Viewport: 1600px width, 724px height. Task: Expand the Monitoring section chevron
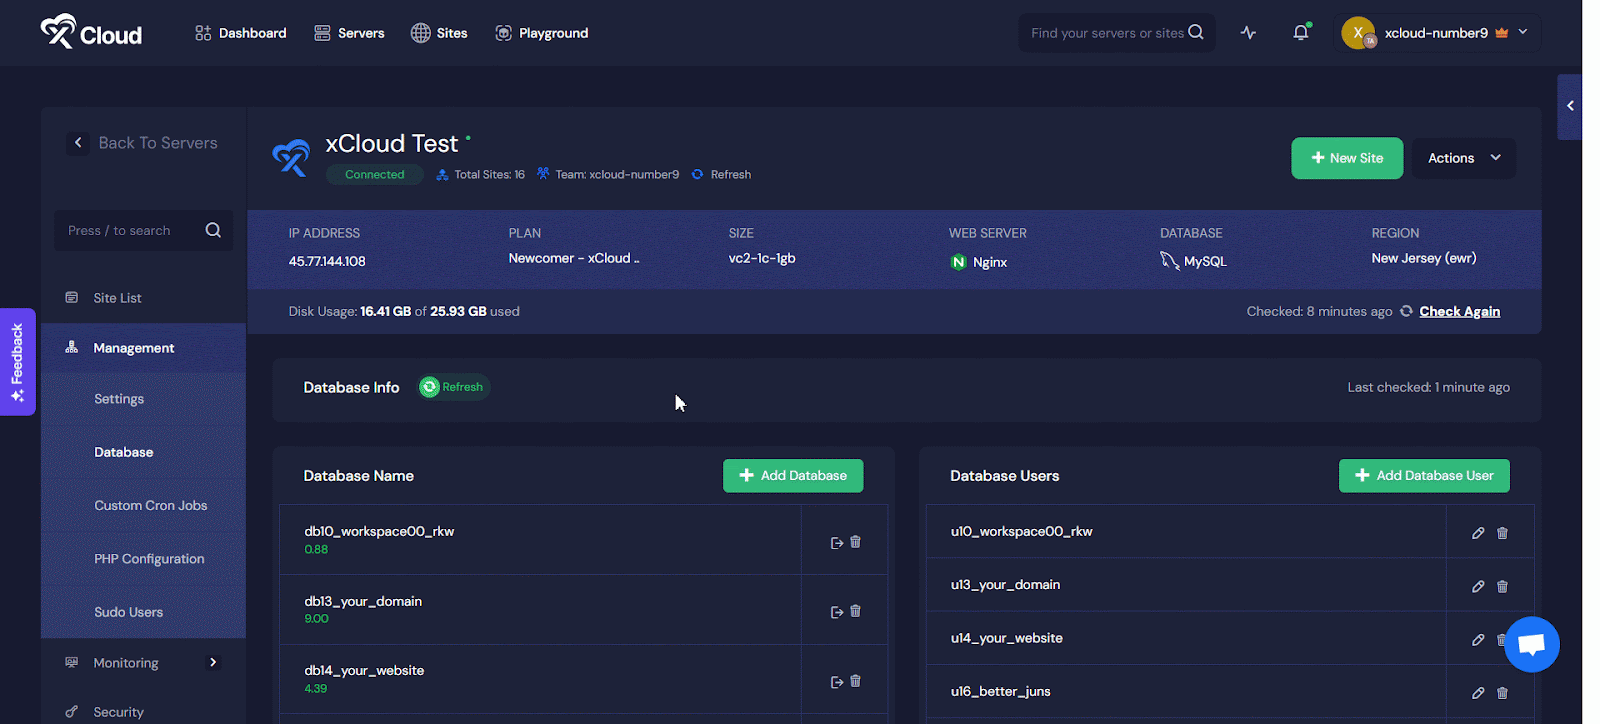coord(213,662)
